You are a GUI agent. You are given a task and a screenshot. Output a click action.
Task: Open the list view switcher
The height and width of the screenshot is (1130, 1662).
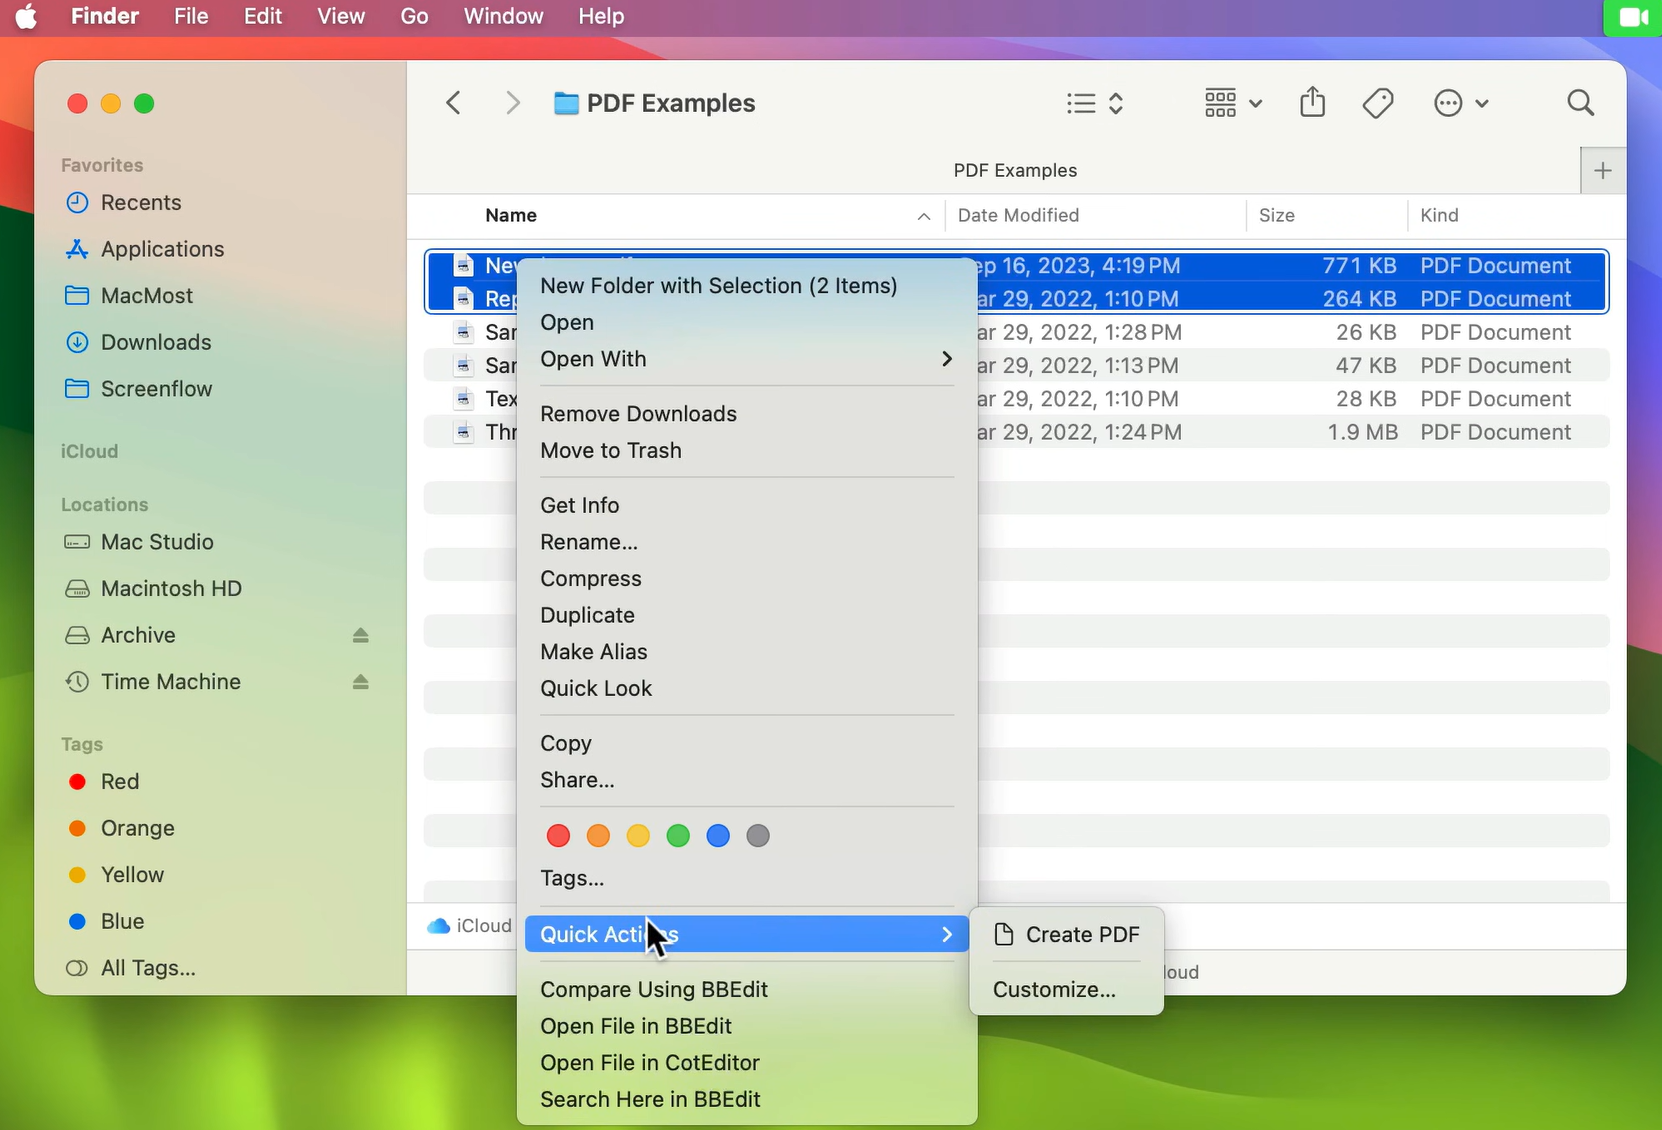(1096, 103)
